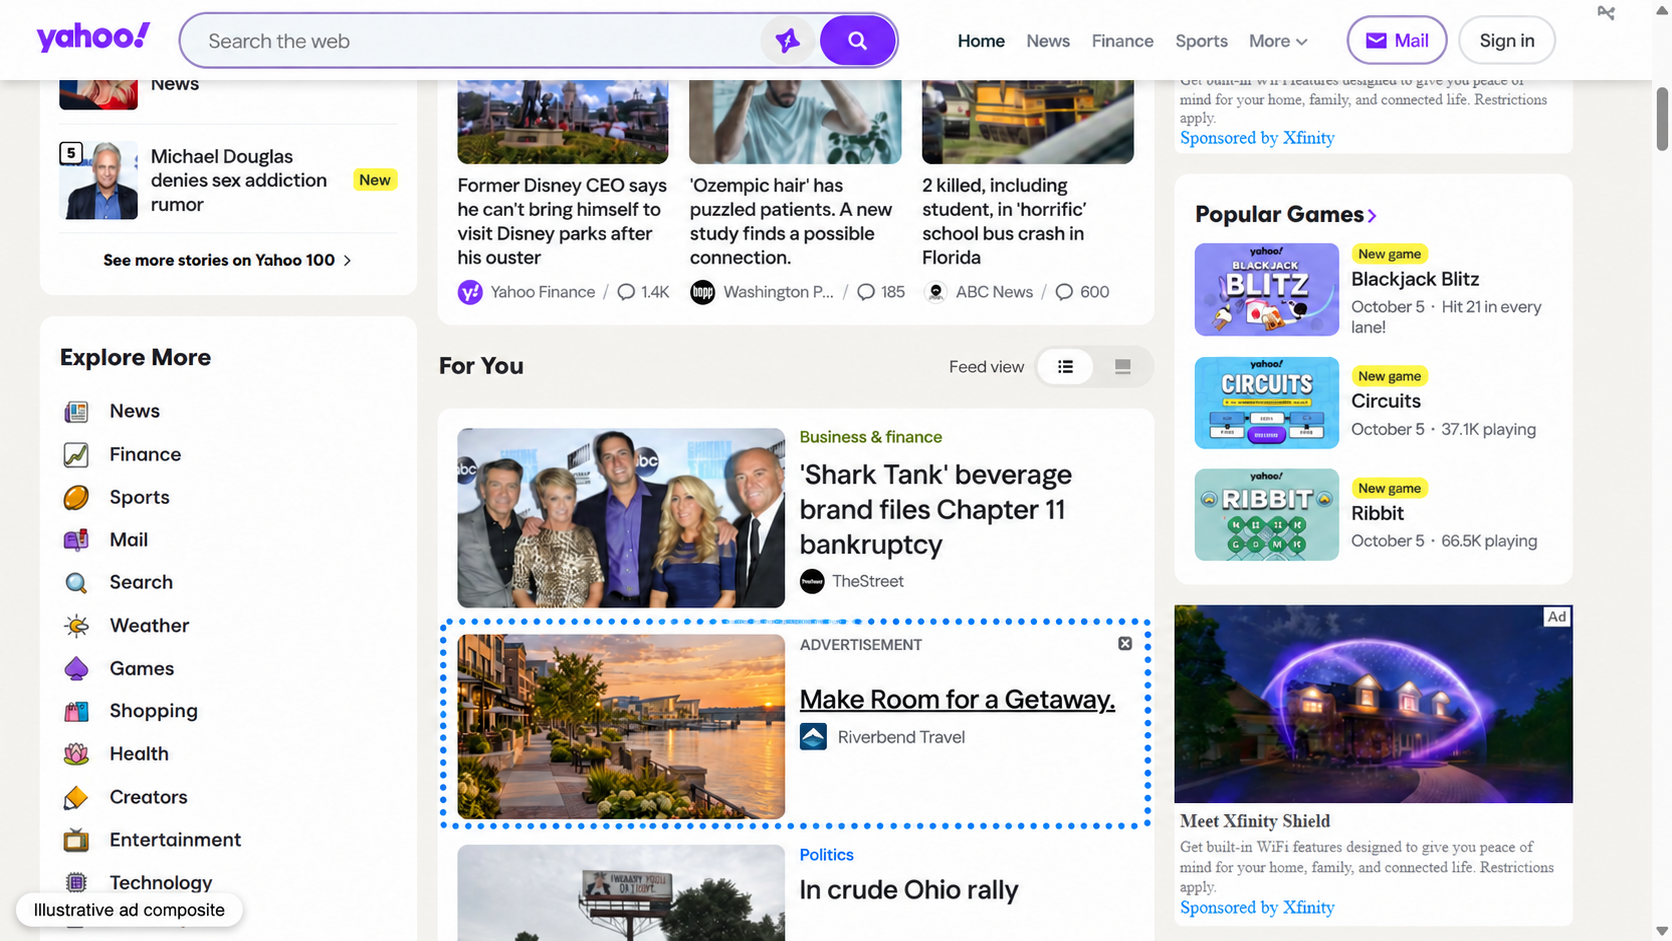Open the Yahoo logo homepage link
The width and height of the screenshot is (1672, 941).
pyautogui.click(x=93, y=38)
